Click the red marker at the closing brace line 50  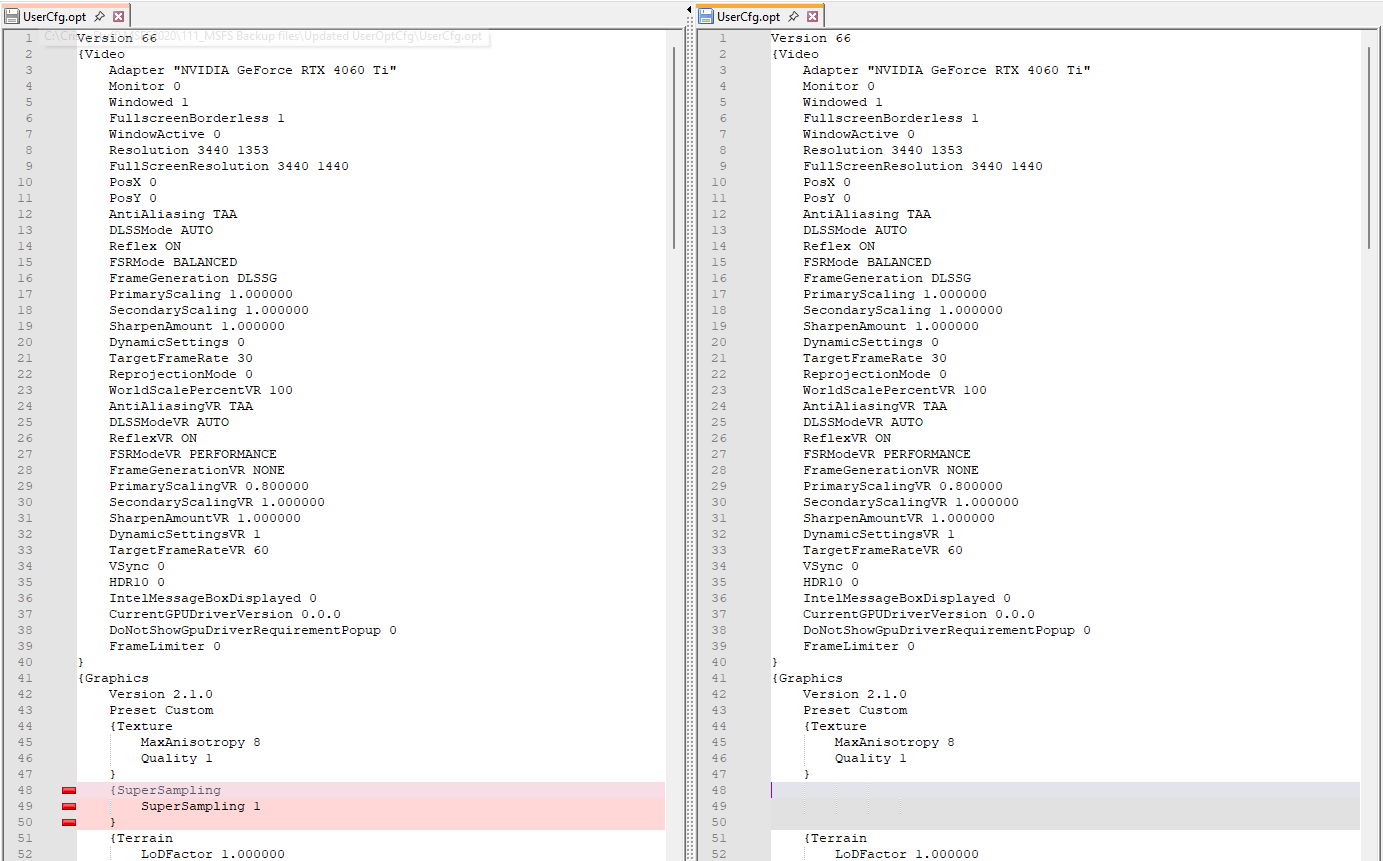[68, 822]
